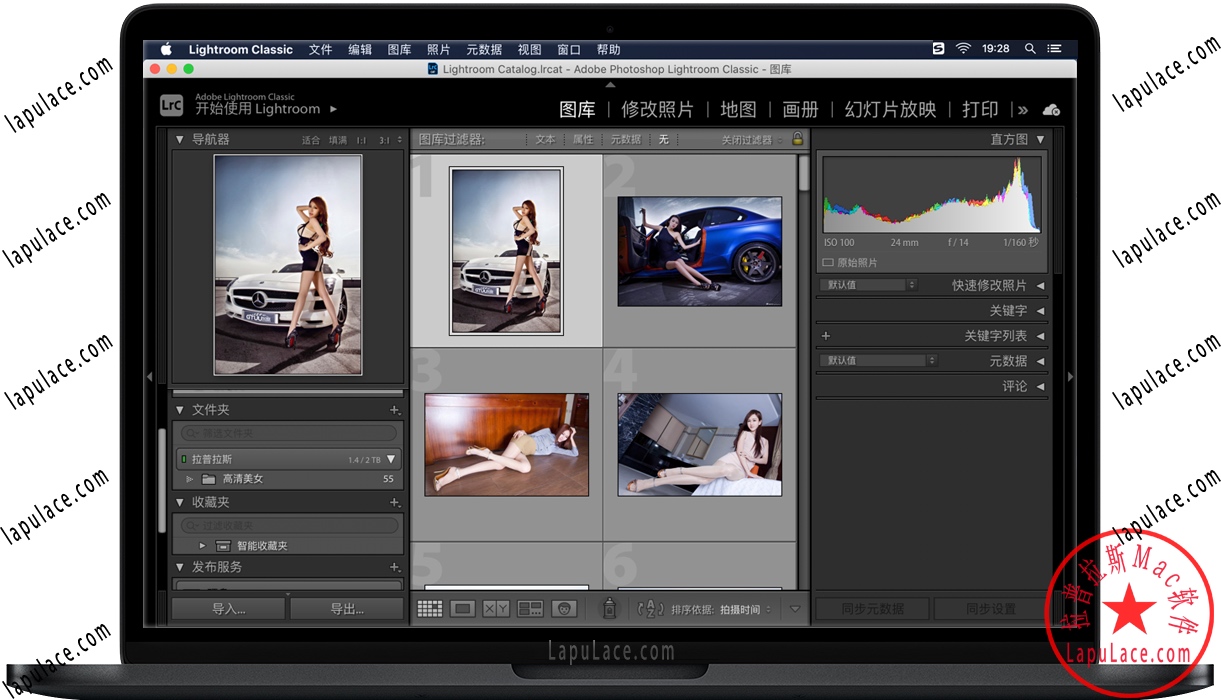The height and width of the screenshot is (700, 1221).
Task: Switch to Loupe view icon
Action: click(x=462, y=608)
